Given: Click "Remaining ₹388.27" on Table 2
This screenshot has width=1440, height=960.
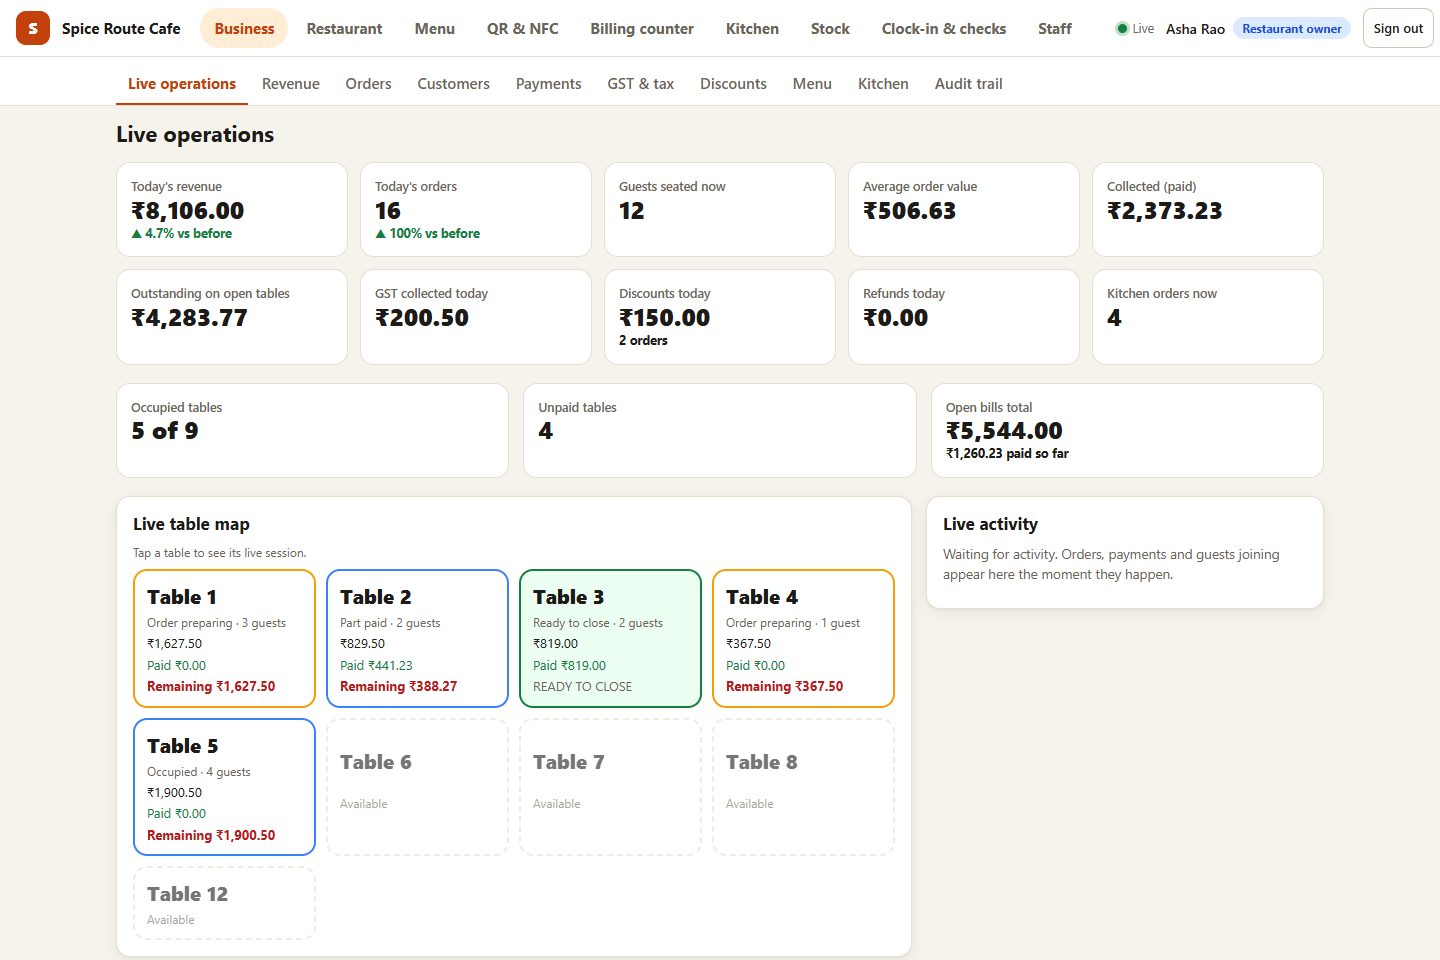Looking at the screenshot, I should point(398,686).
